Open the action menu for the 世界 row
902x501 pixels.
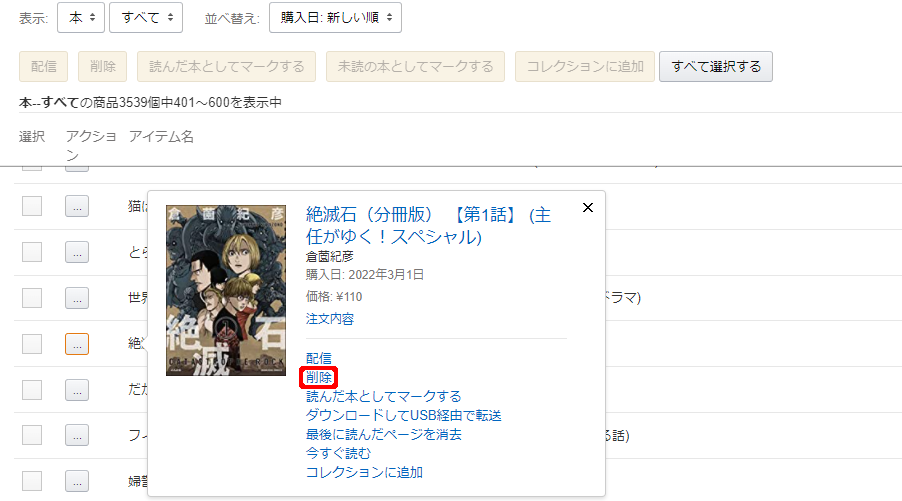coord(77,298)
